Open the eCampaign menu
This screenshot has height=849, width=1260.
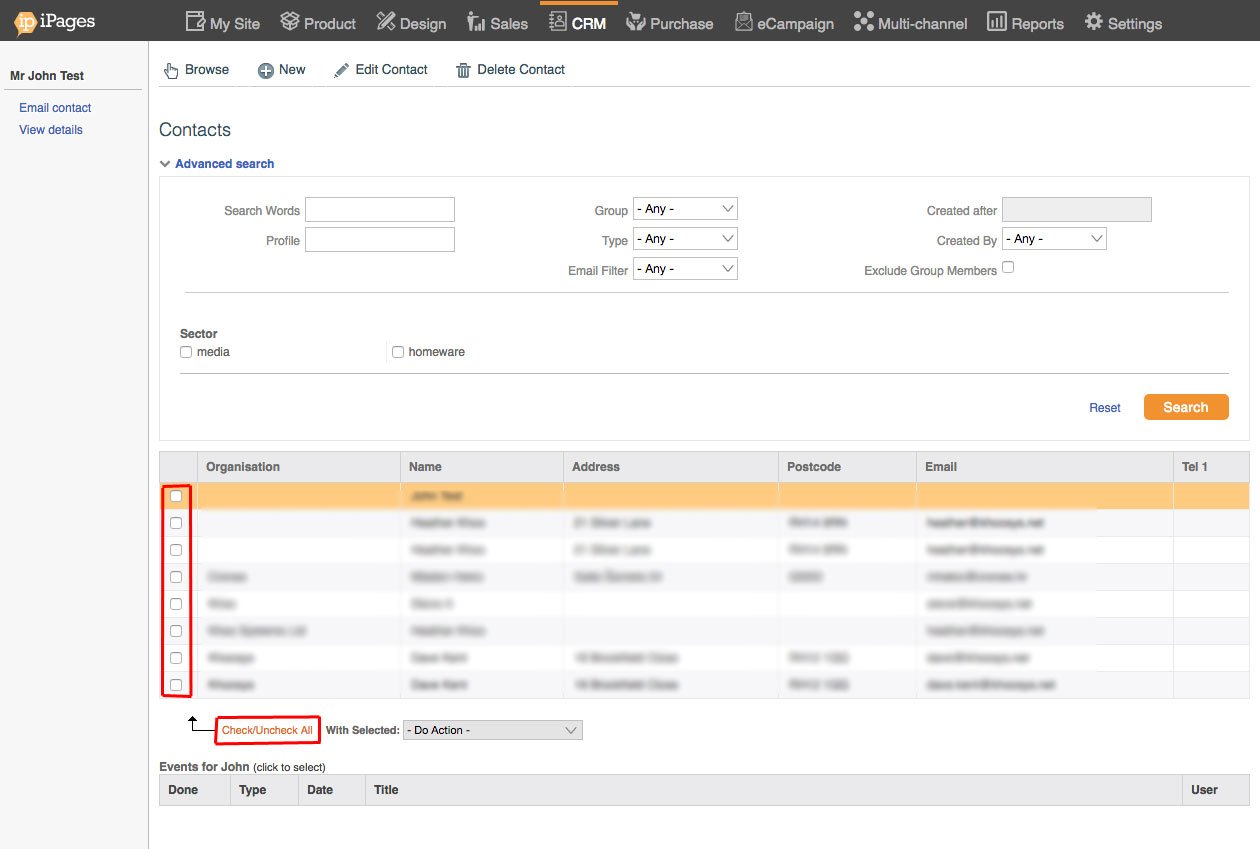[784, 22]
